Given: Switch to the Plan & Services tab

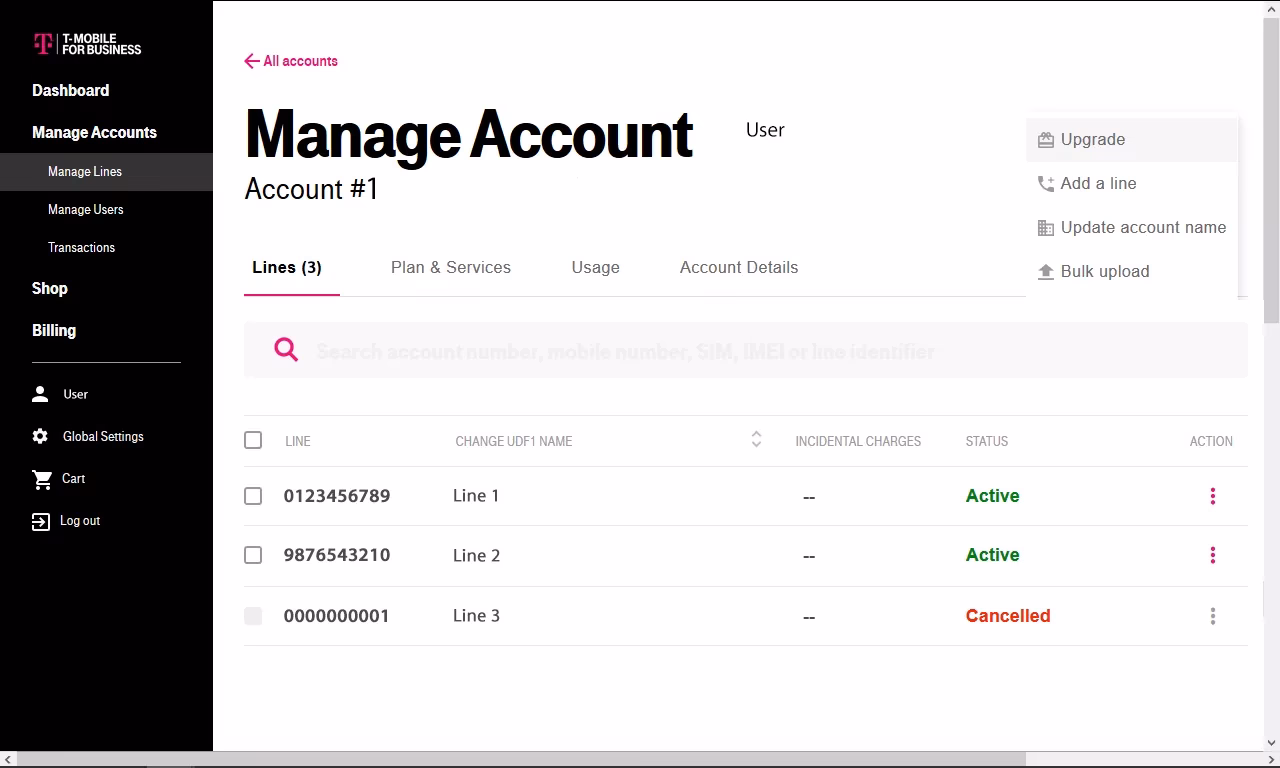Looking at the screenshot, I should [x=450, y=267].
